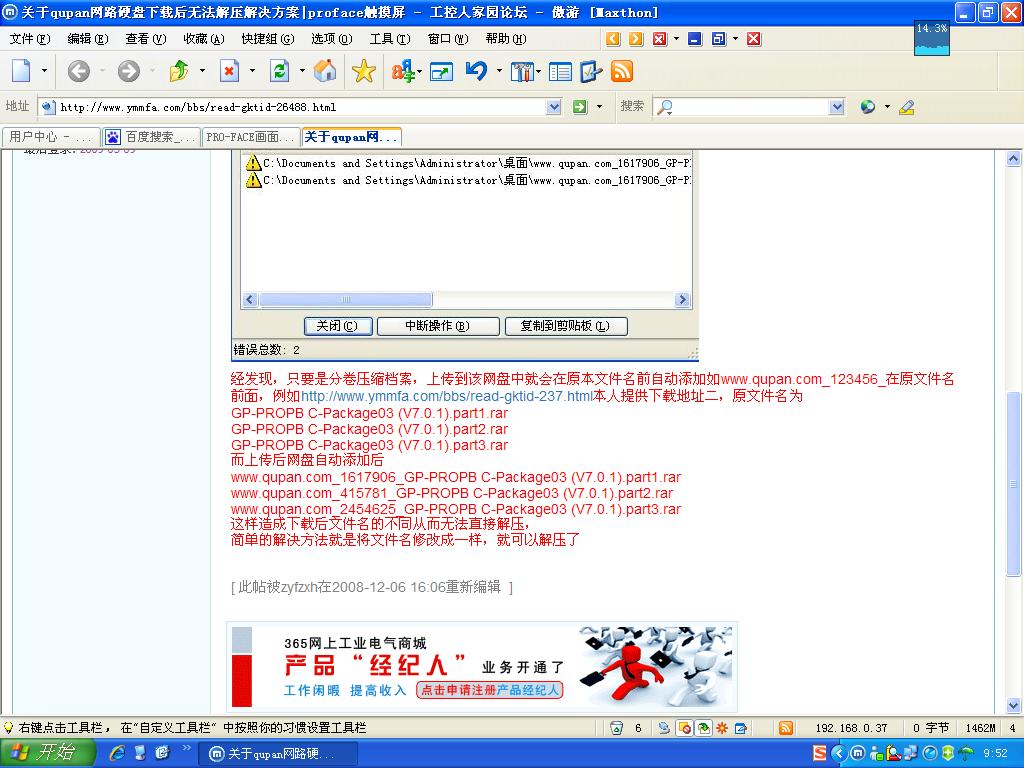The image size is (1024, 768).
Task: Click the Refresh page icon
Action: (279, 71)
